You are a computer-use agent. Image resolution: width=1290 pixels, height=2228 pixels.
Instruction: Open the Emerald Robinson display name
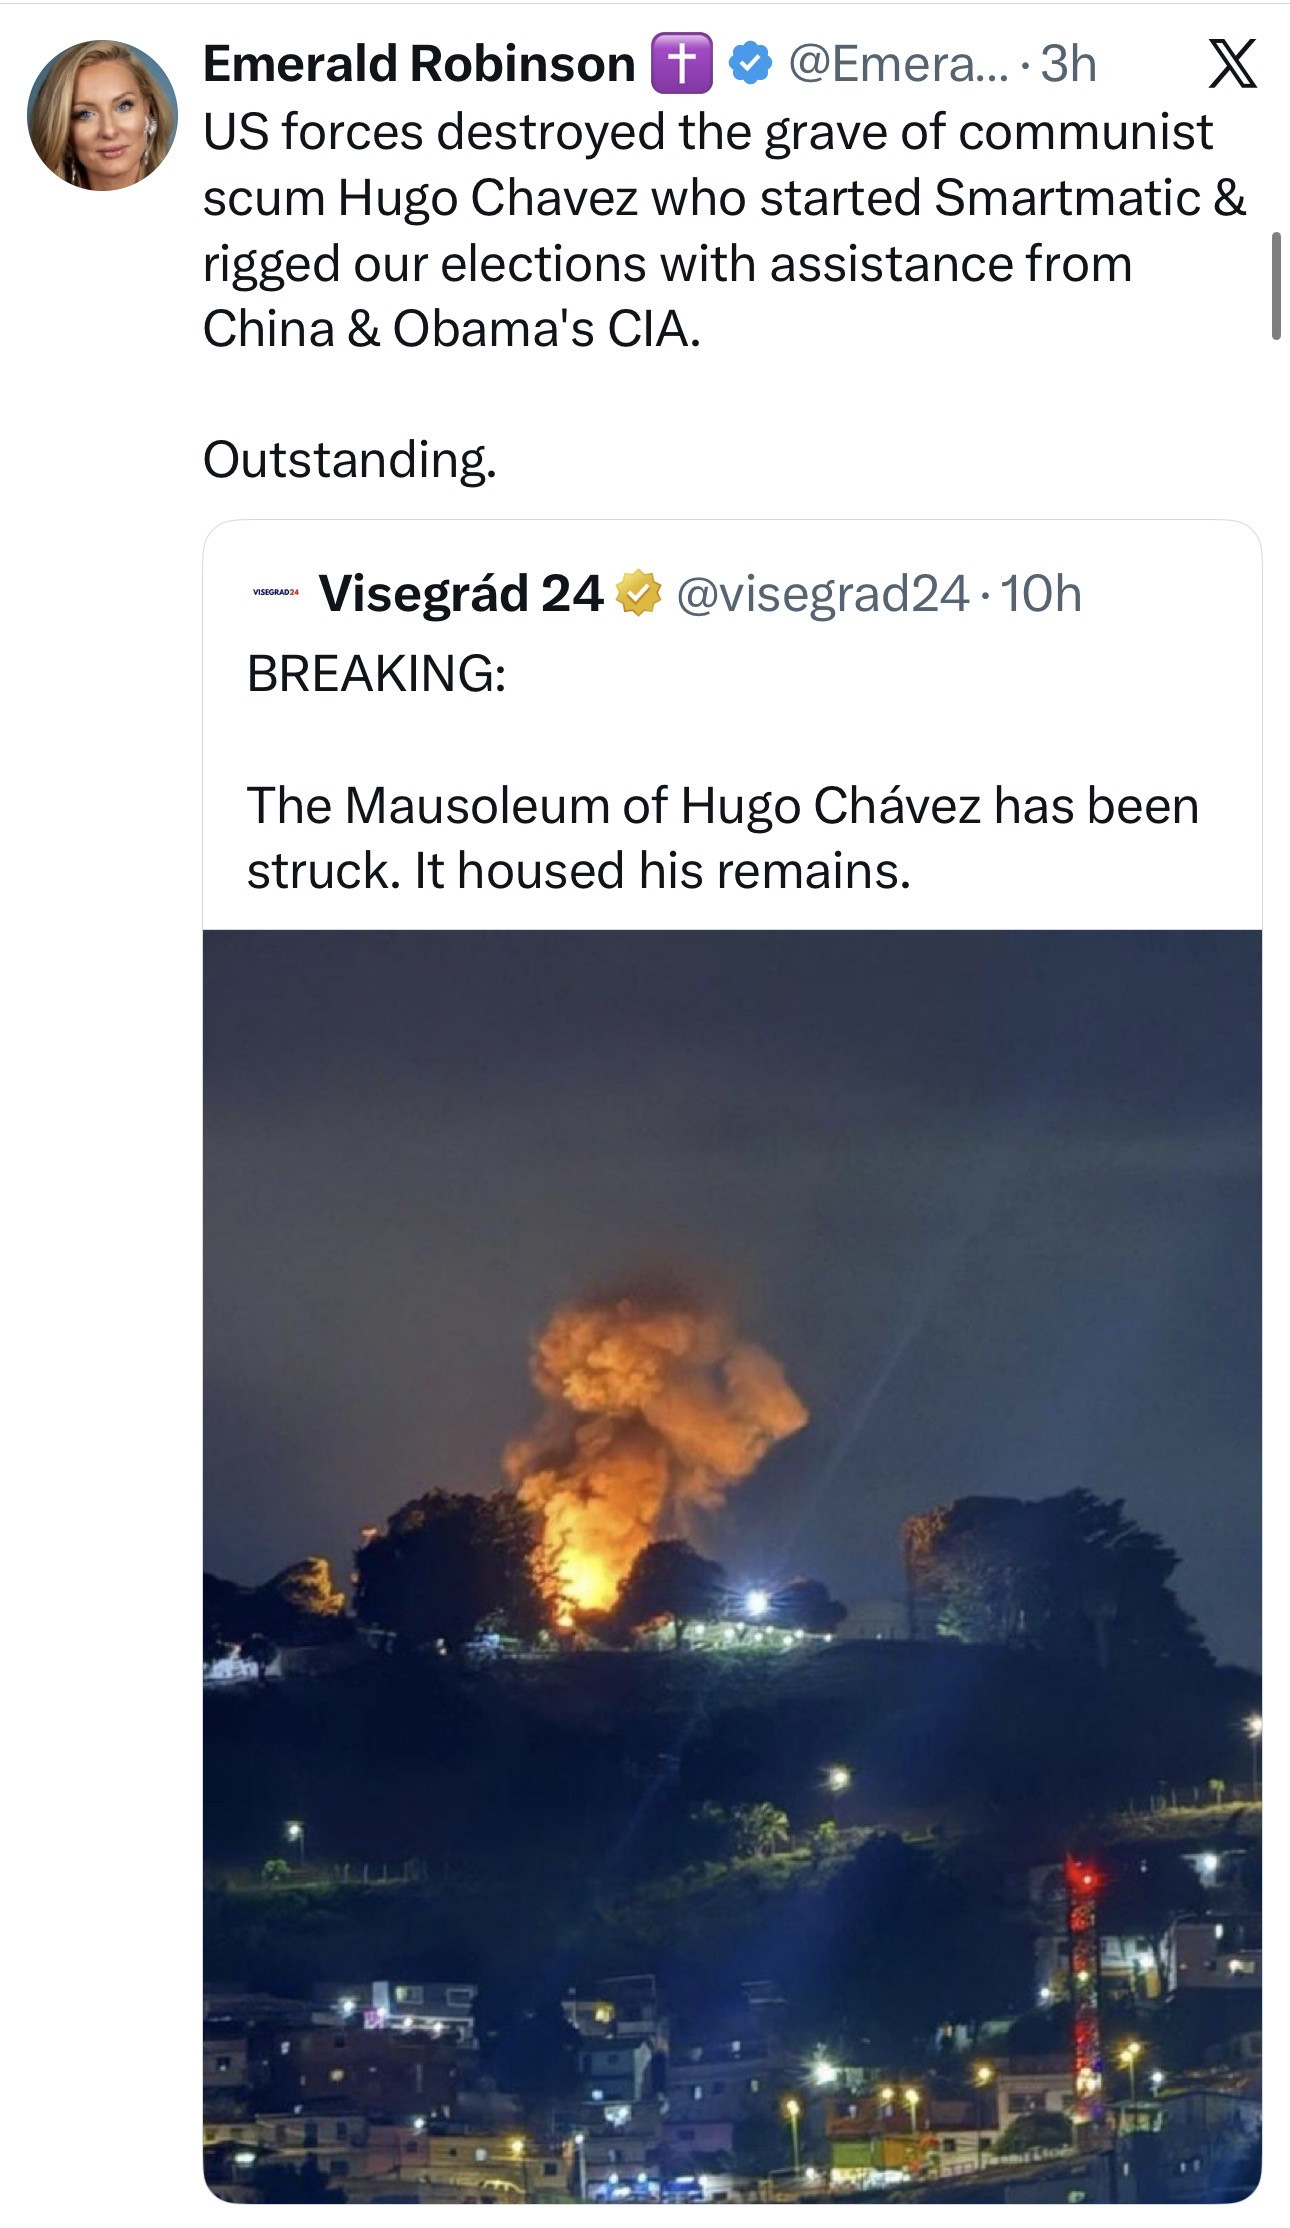coord(419,64)
